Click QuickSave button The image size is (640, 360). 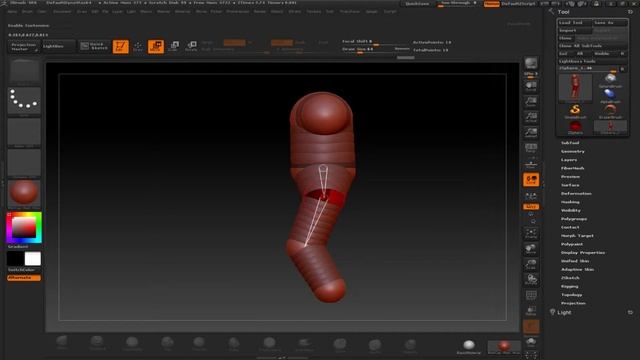(x=417, y=4)
